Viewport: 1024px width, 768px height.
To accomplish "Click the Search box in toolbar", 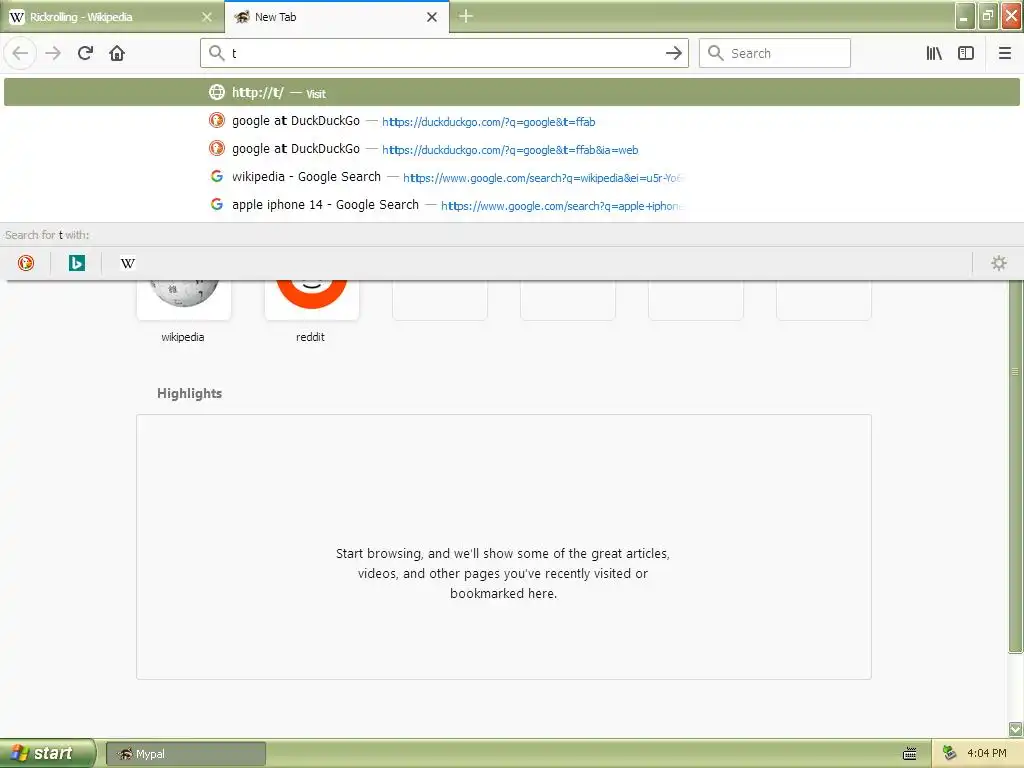I will coord(775,54).
